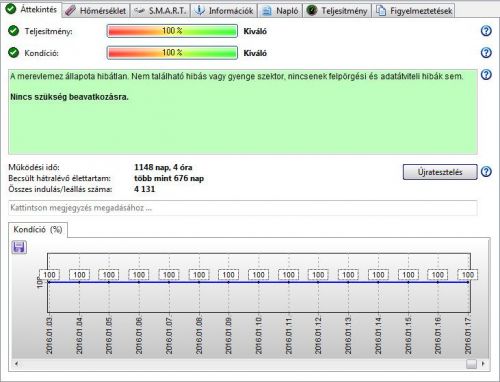500x382 pixels.
Task: Open the Figyelmeztetések tab
Action: 414,11
